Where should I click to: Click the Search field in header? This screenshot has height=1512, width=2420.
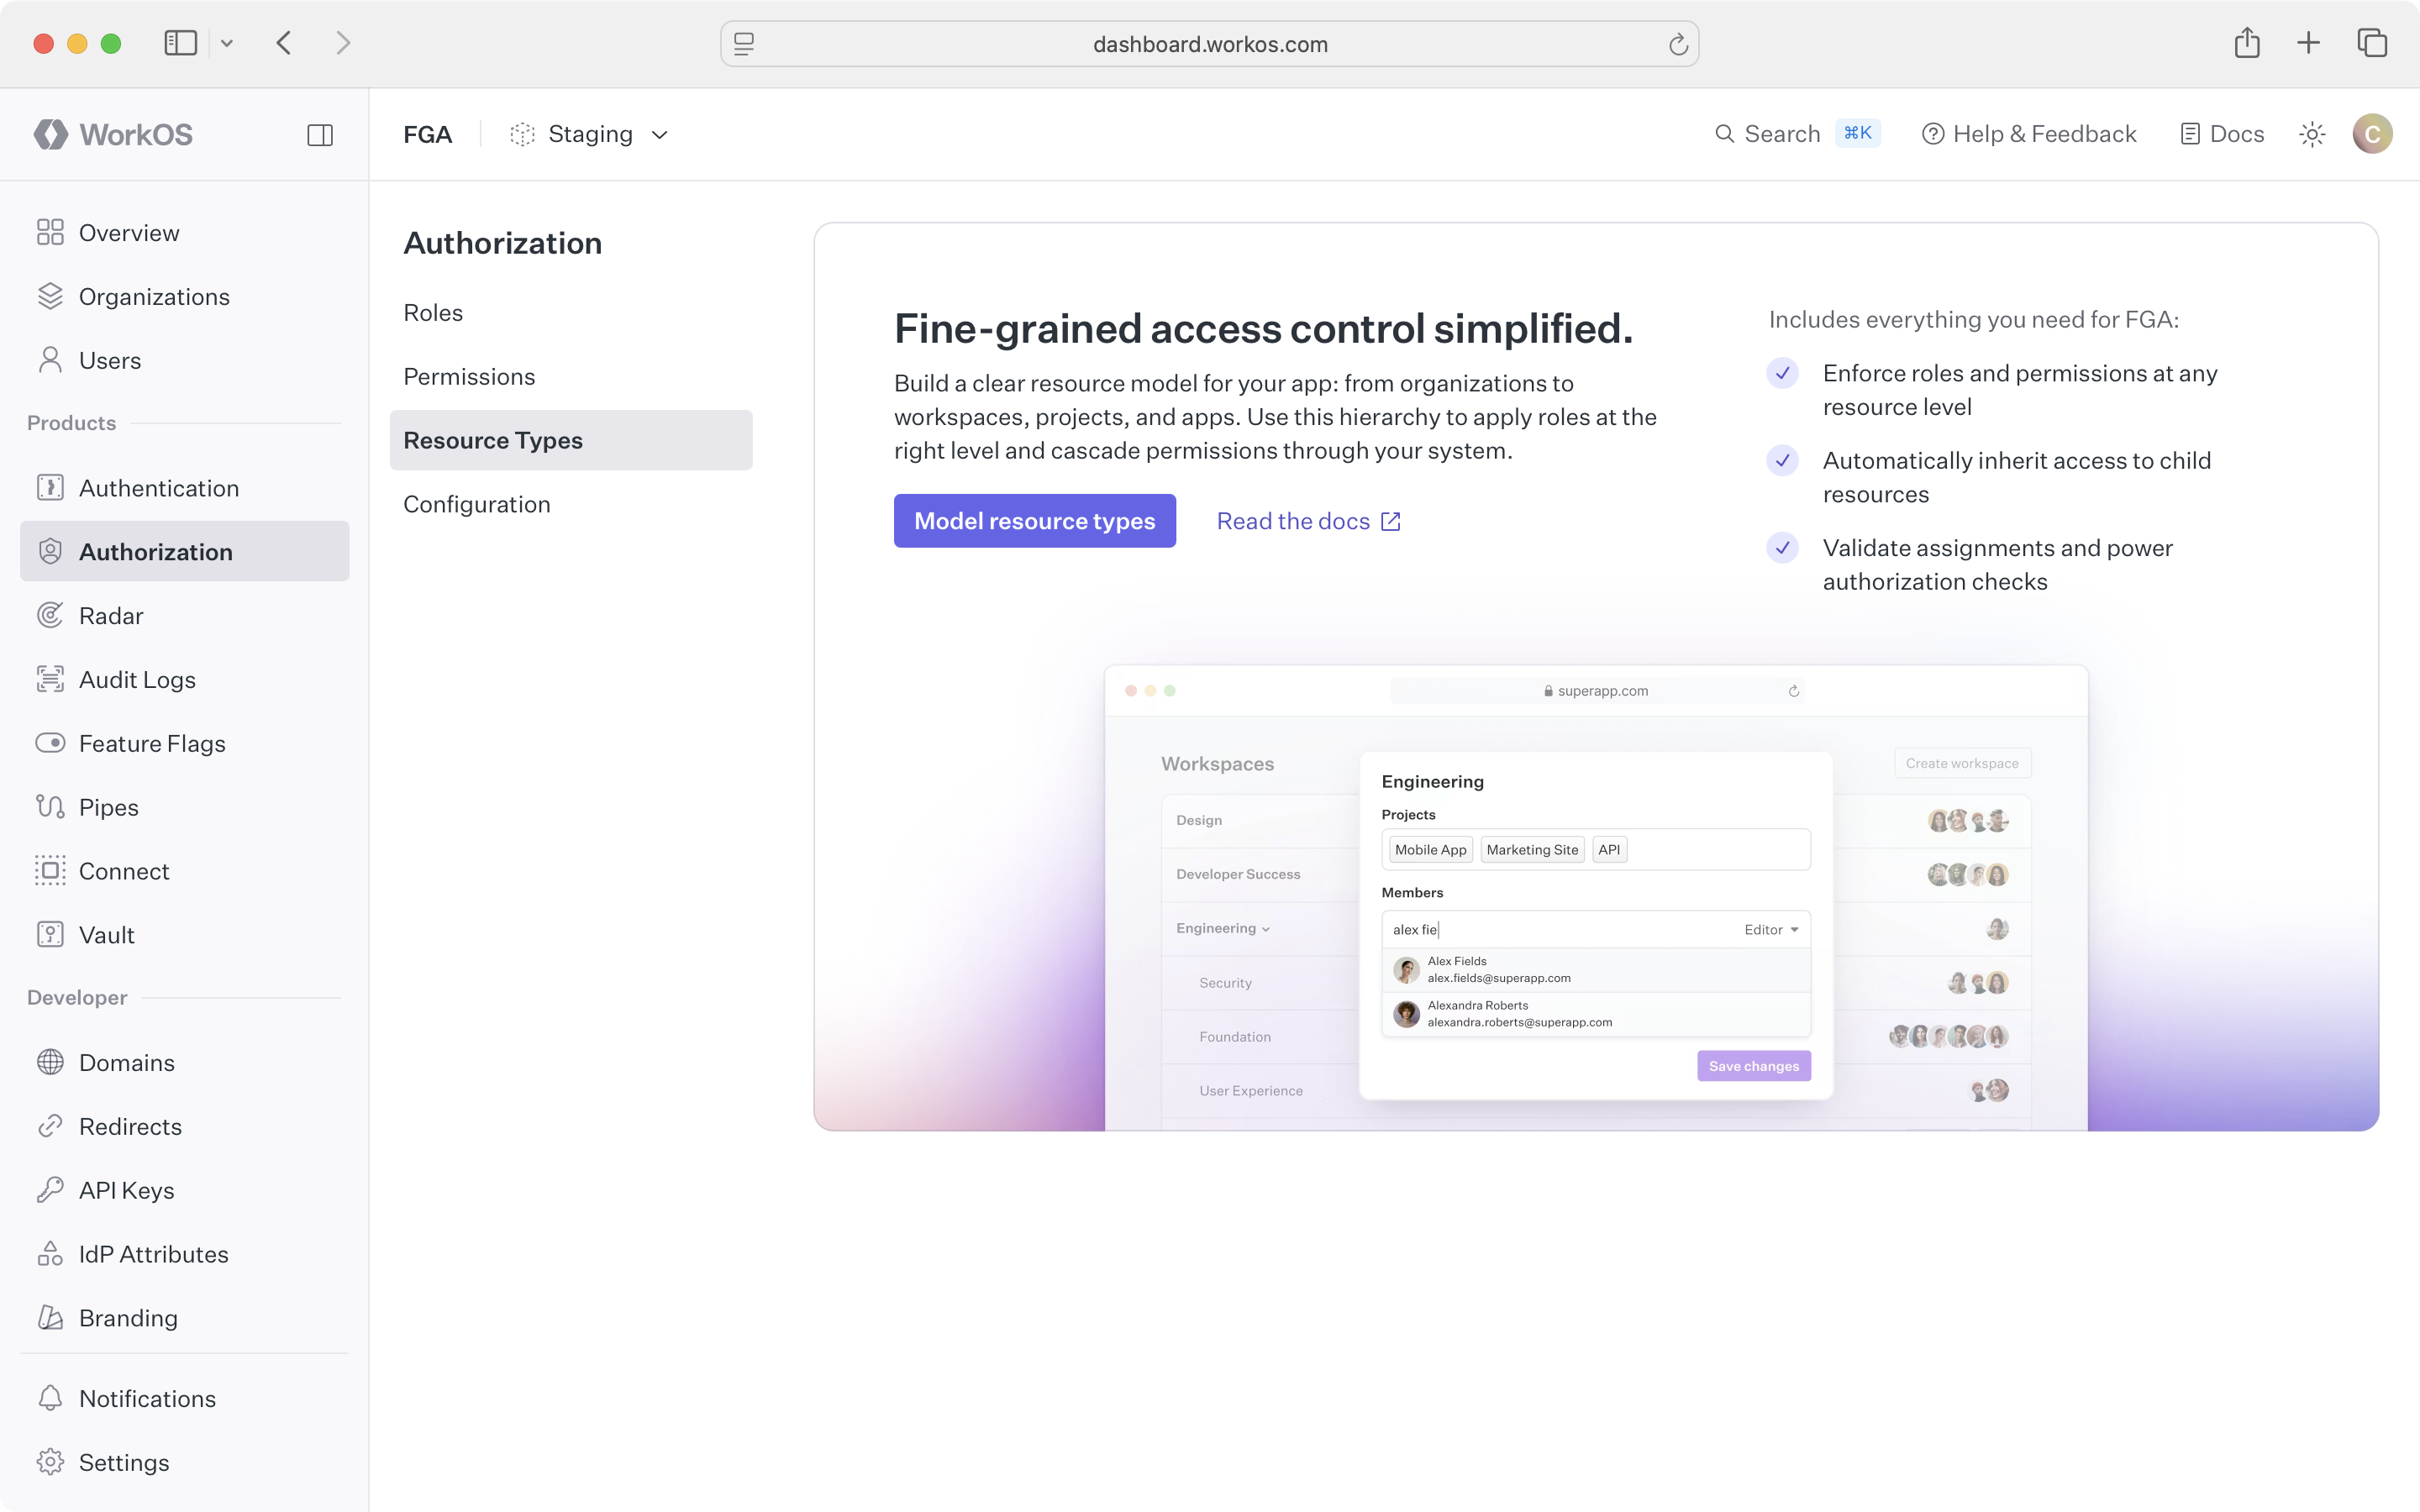pyautogui.click(x=1781, y=134)
